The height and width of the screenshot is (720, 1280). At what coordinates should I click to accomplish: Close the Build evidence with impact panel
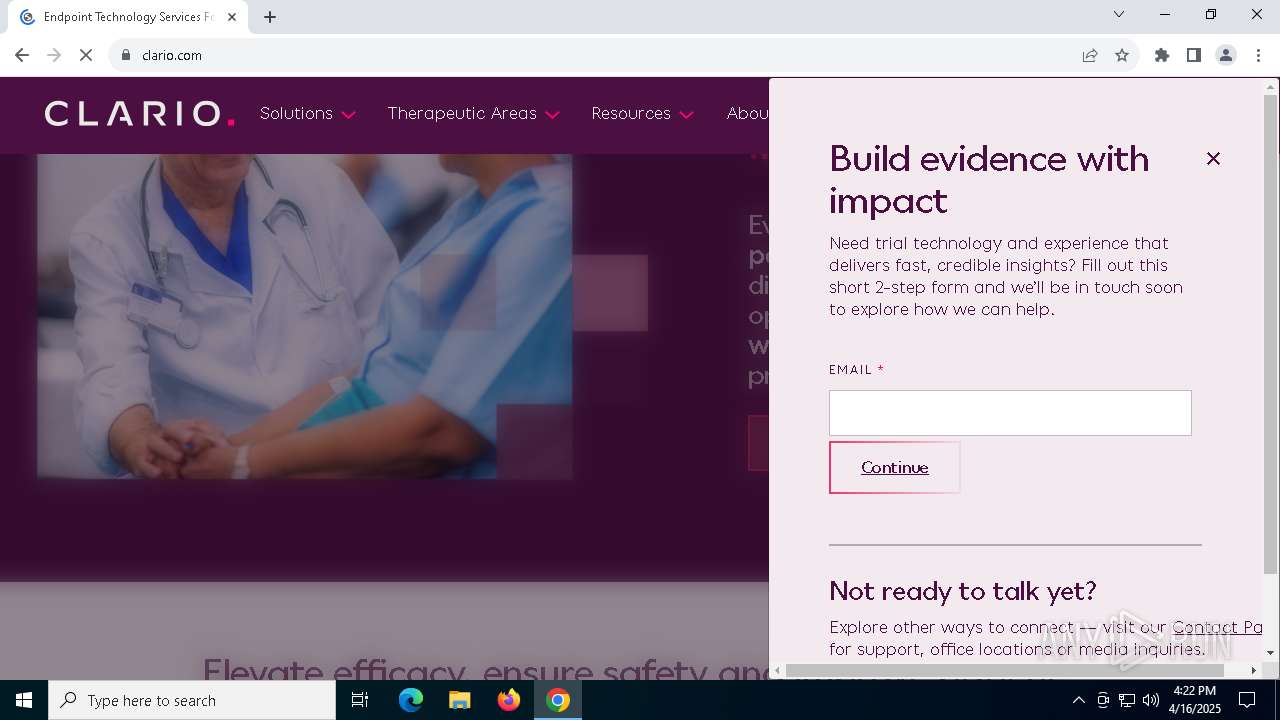[x=1213, y=158]
